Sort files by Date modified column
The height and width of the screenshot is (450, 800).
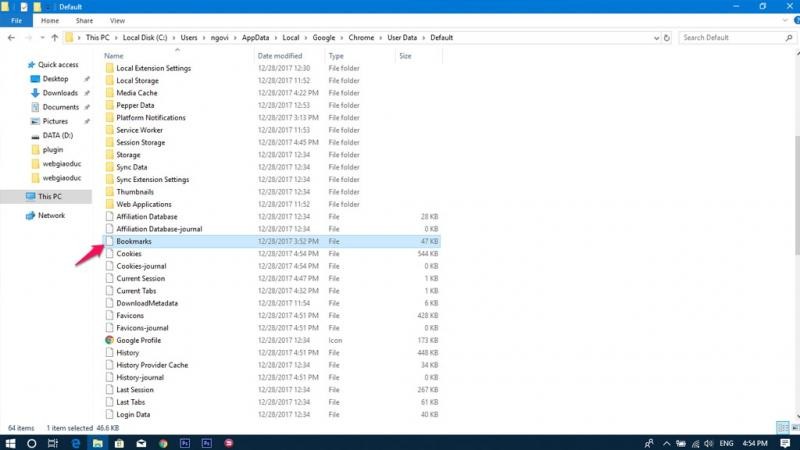(x=280, y=56)
